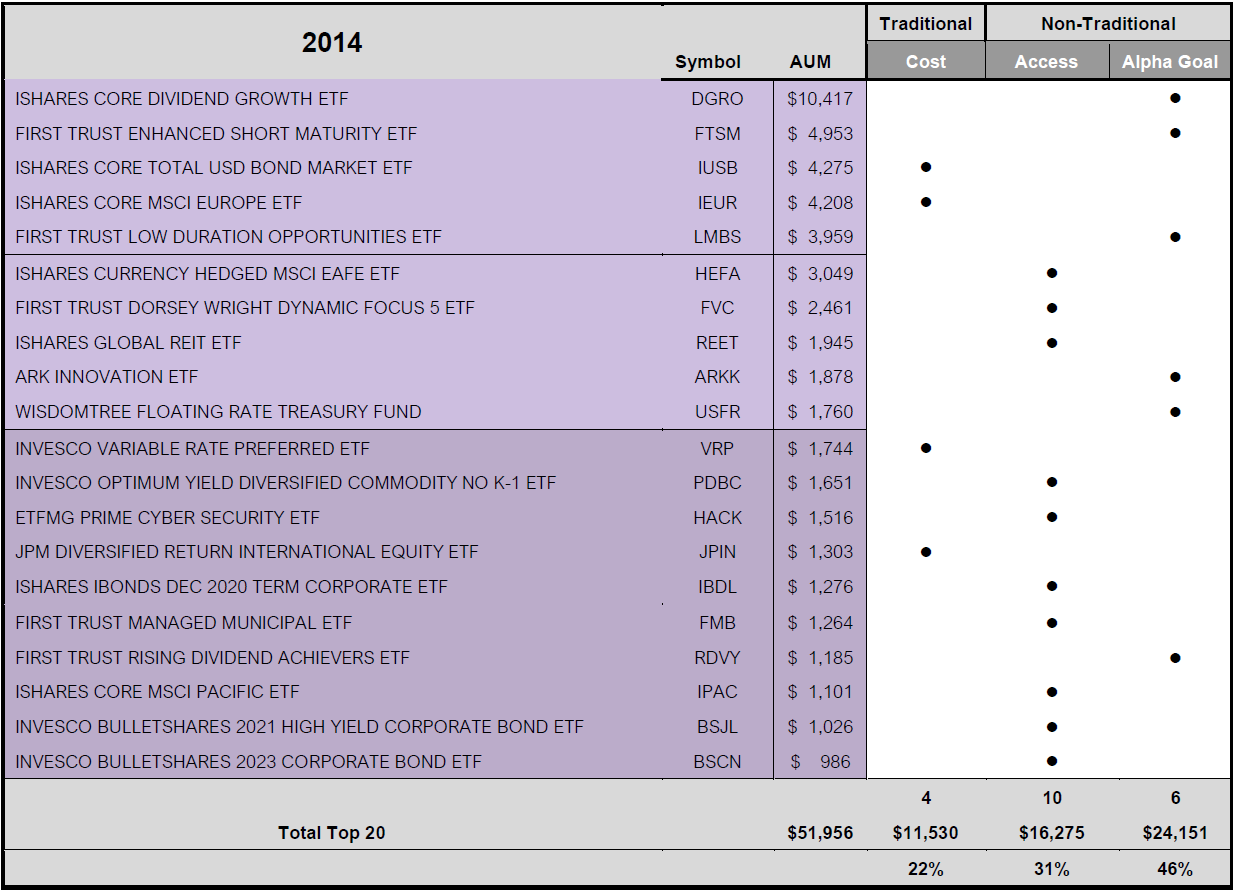The width and height of the screenshot is (1233, 891).
Task: Select the "REET" ticker symbol
Action: coord(718,342)
